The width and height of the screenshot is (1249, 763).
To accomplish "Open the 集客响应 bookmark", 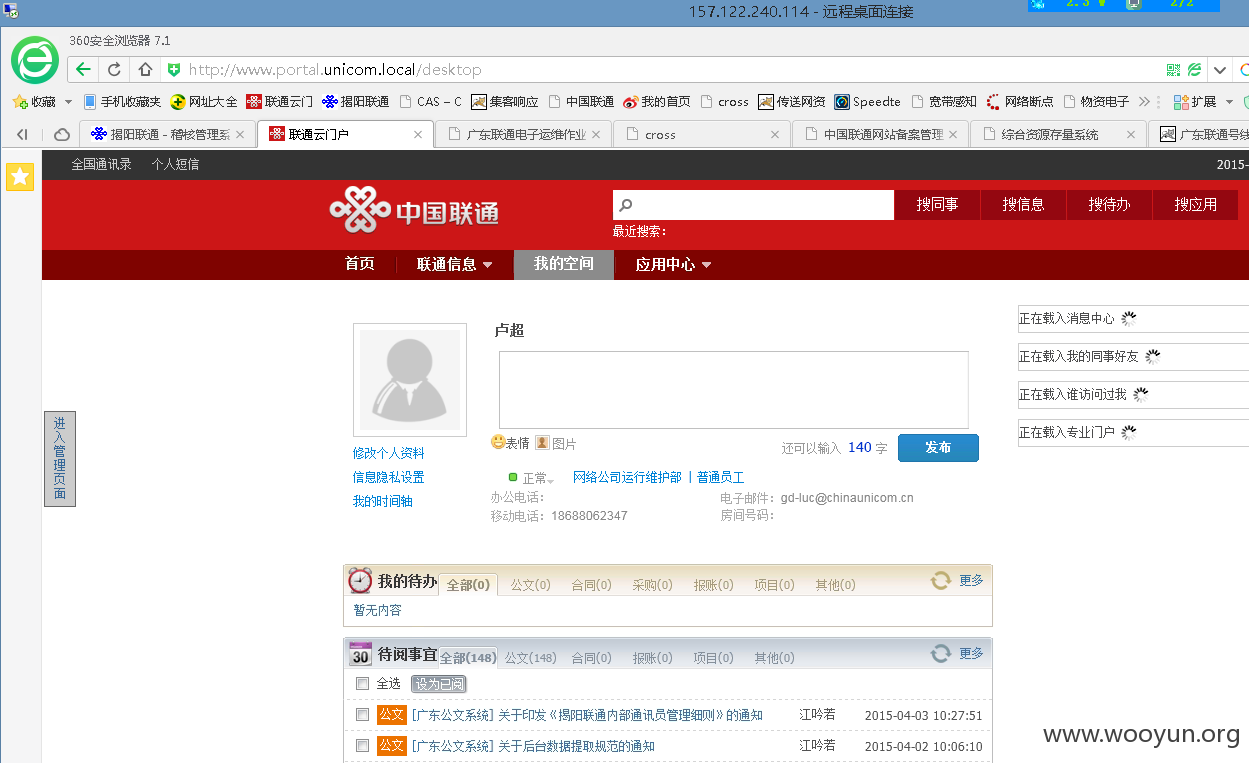I will [505, 102].
